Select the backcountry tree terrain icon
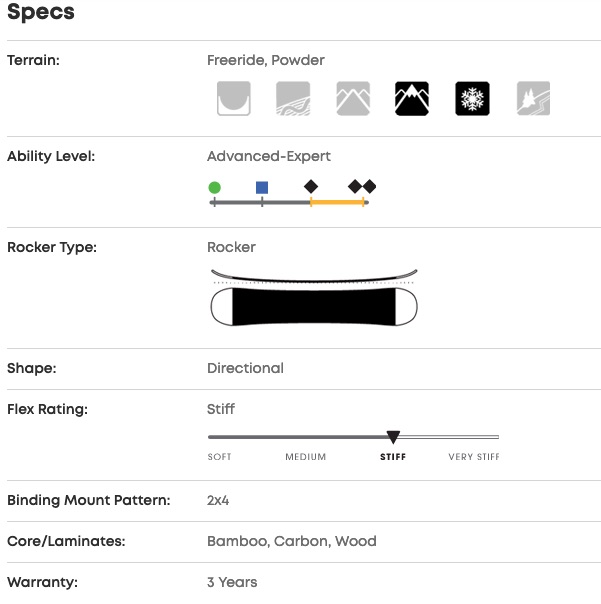This screenshot has width=601, height=604. pyautogui.click(x=532, y=98)
